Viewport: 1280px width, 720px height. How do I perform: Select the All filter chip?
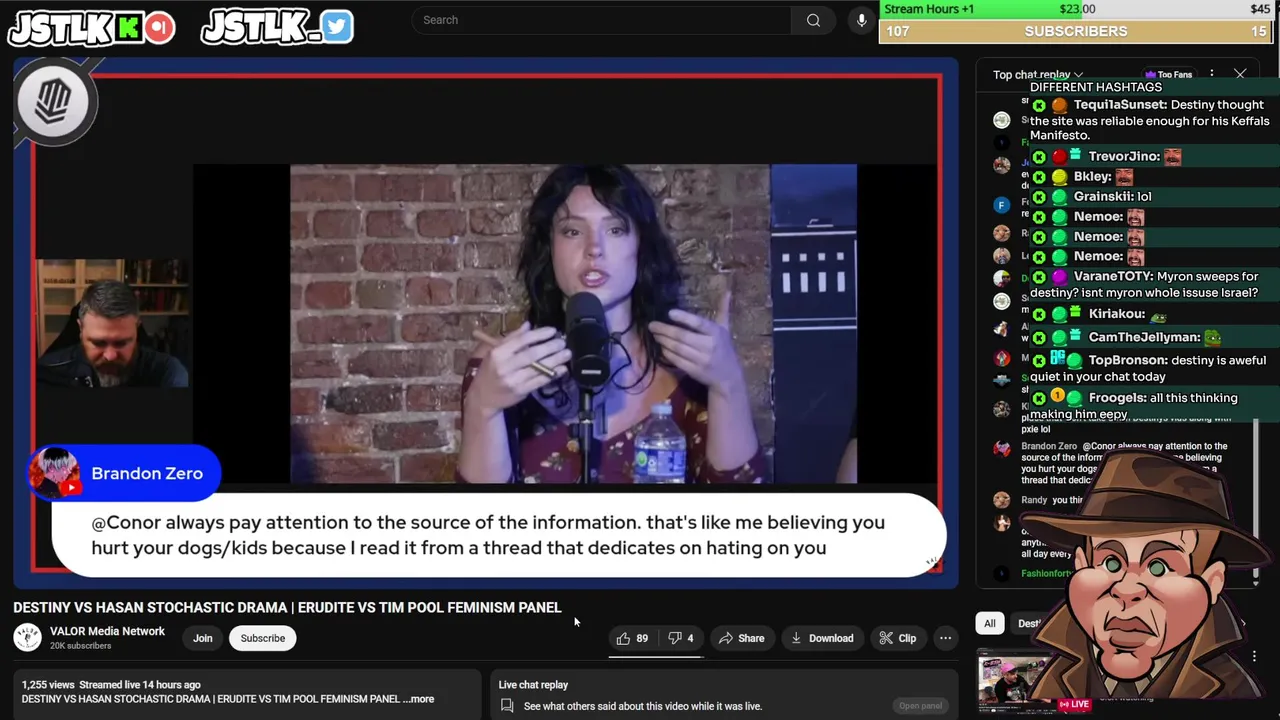990,623
